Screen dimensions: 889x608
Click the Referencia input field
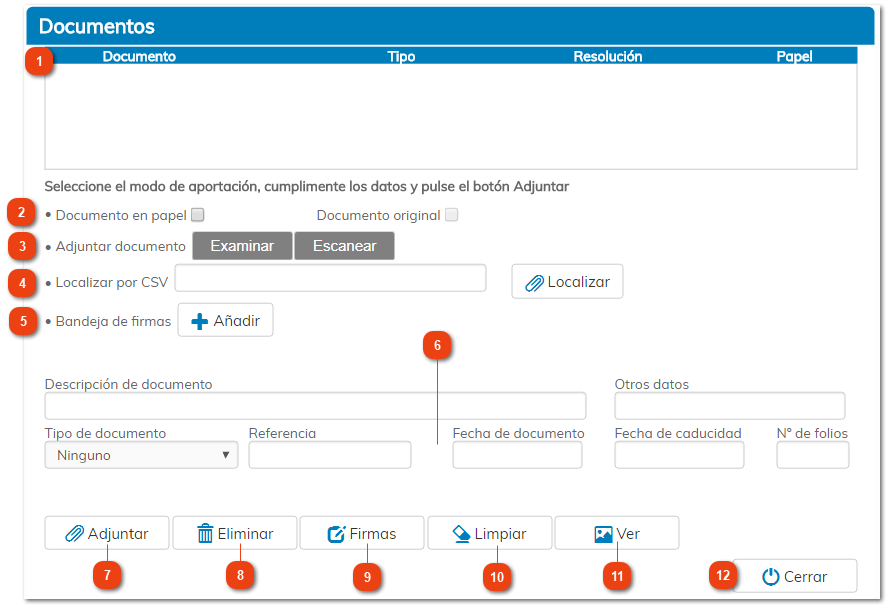(330, 454)
